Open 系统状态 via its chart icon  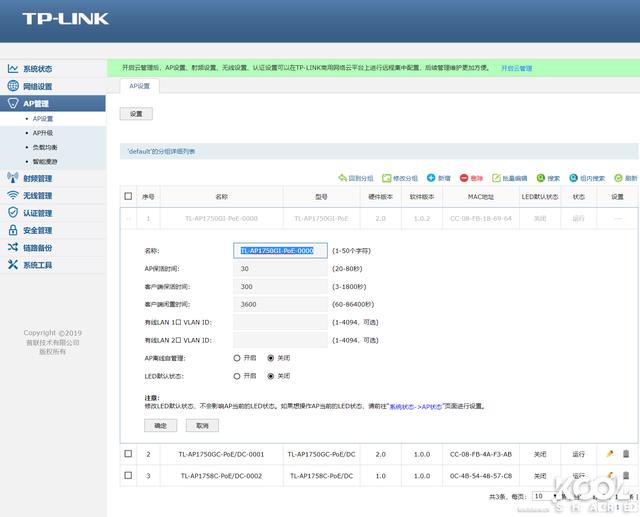(13, 69)
